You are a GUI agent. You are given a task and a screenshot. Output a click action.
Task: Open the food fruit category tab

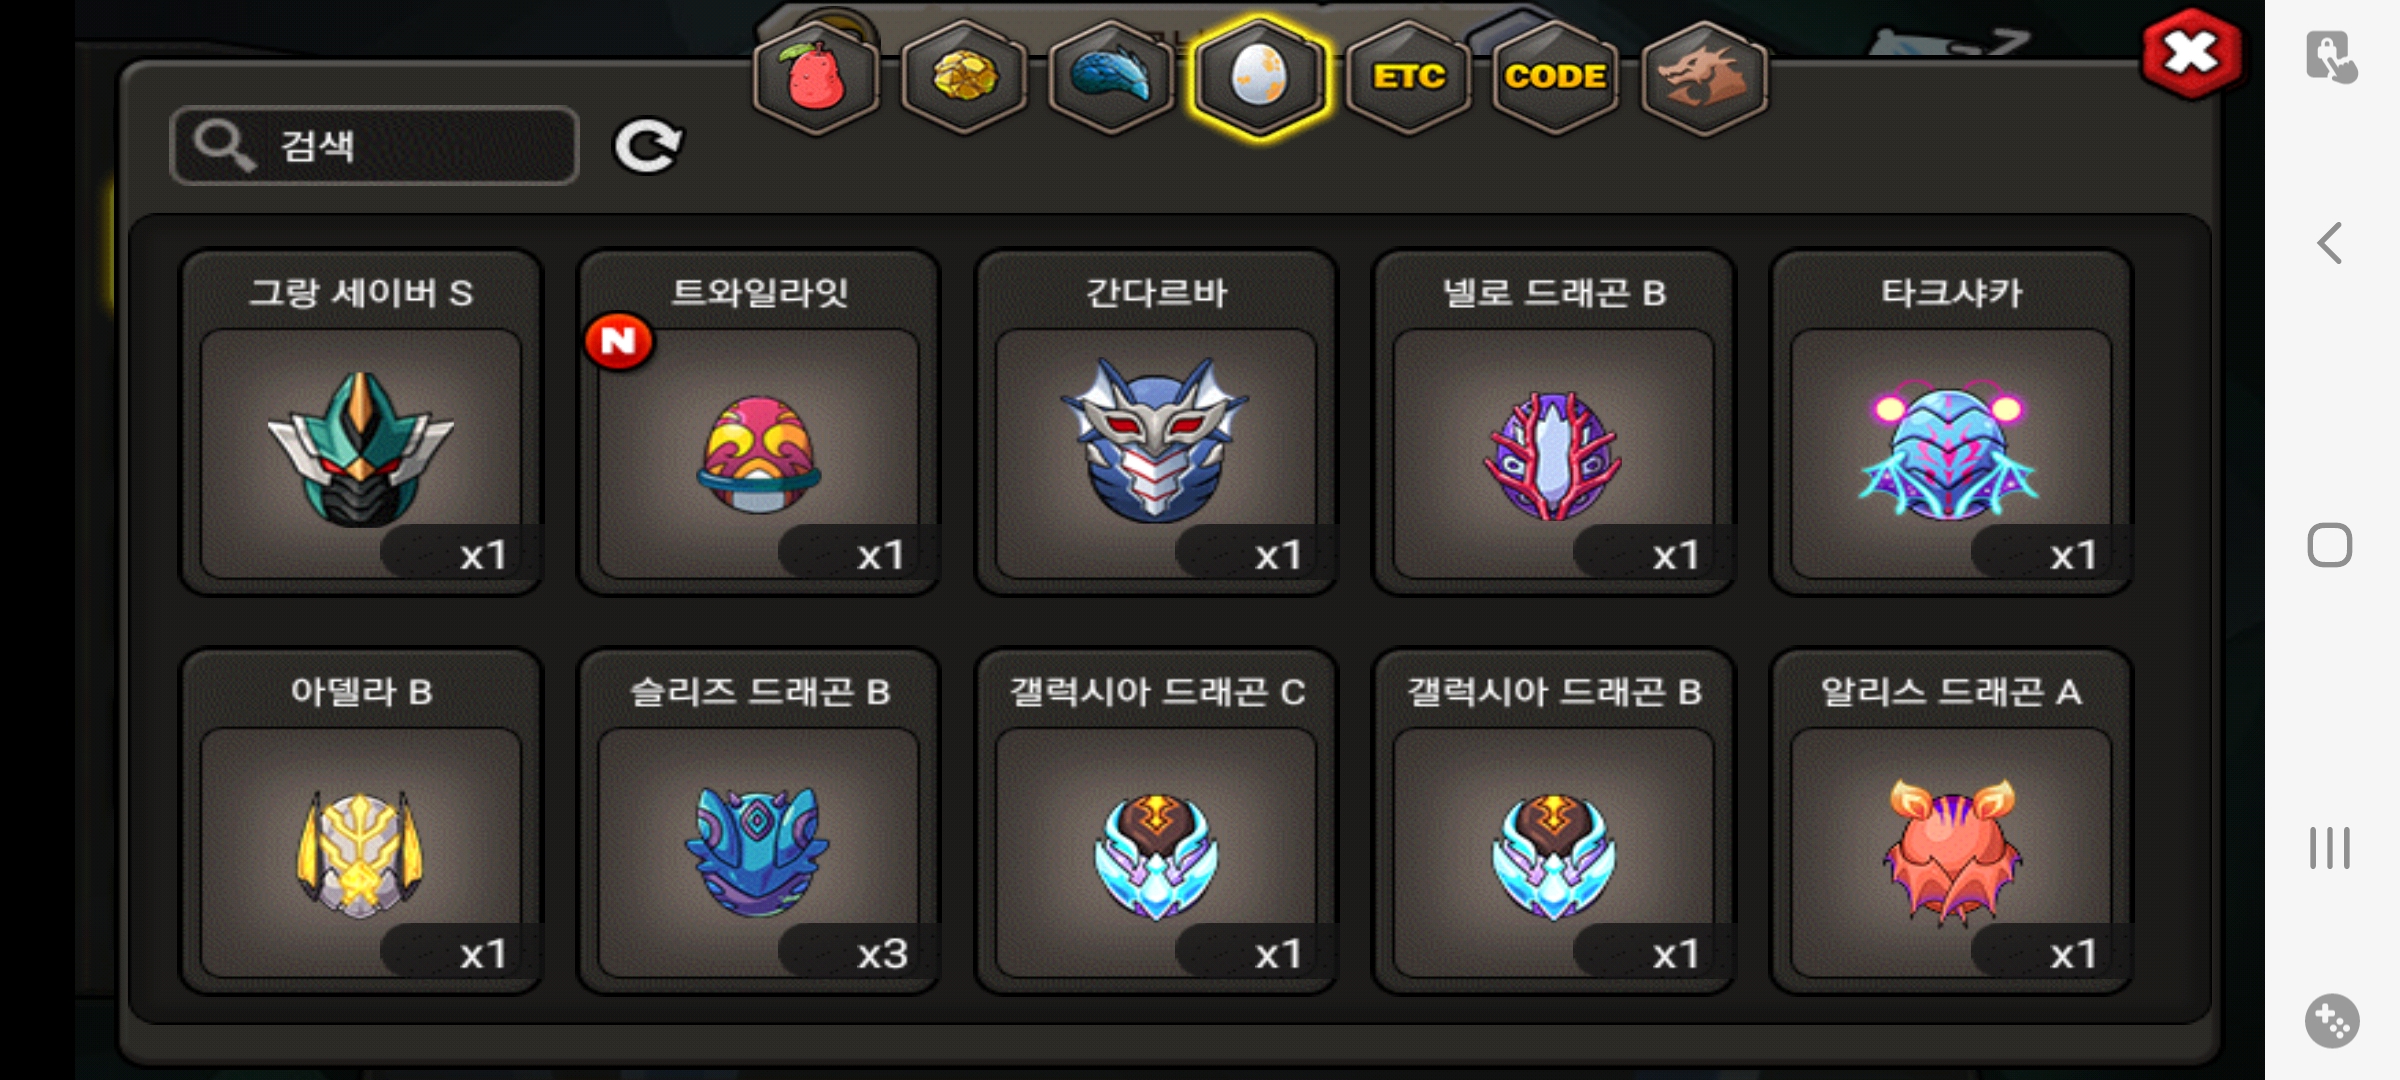pos(816,78)
